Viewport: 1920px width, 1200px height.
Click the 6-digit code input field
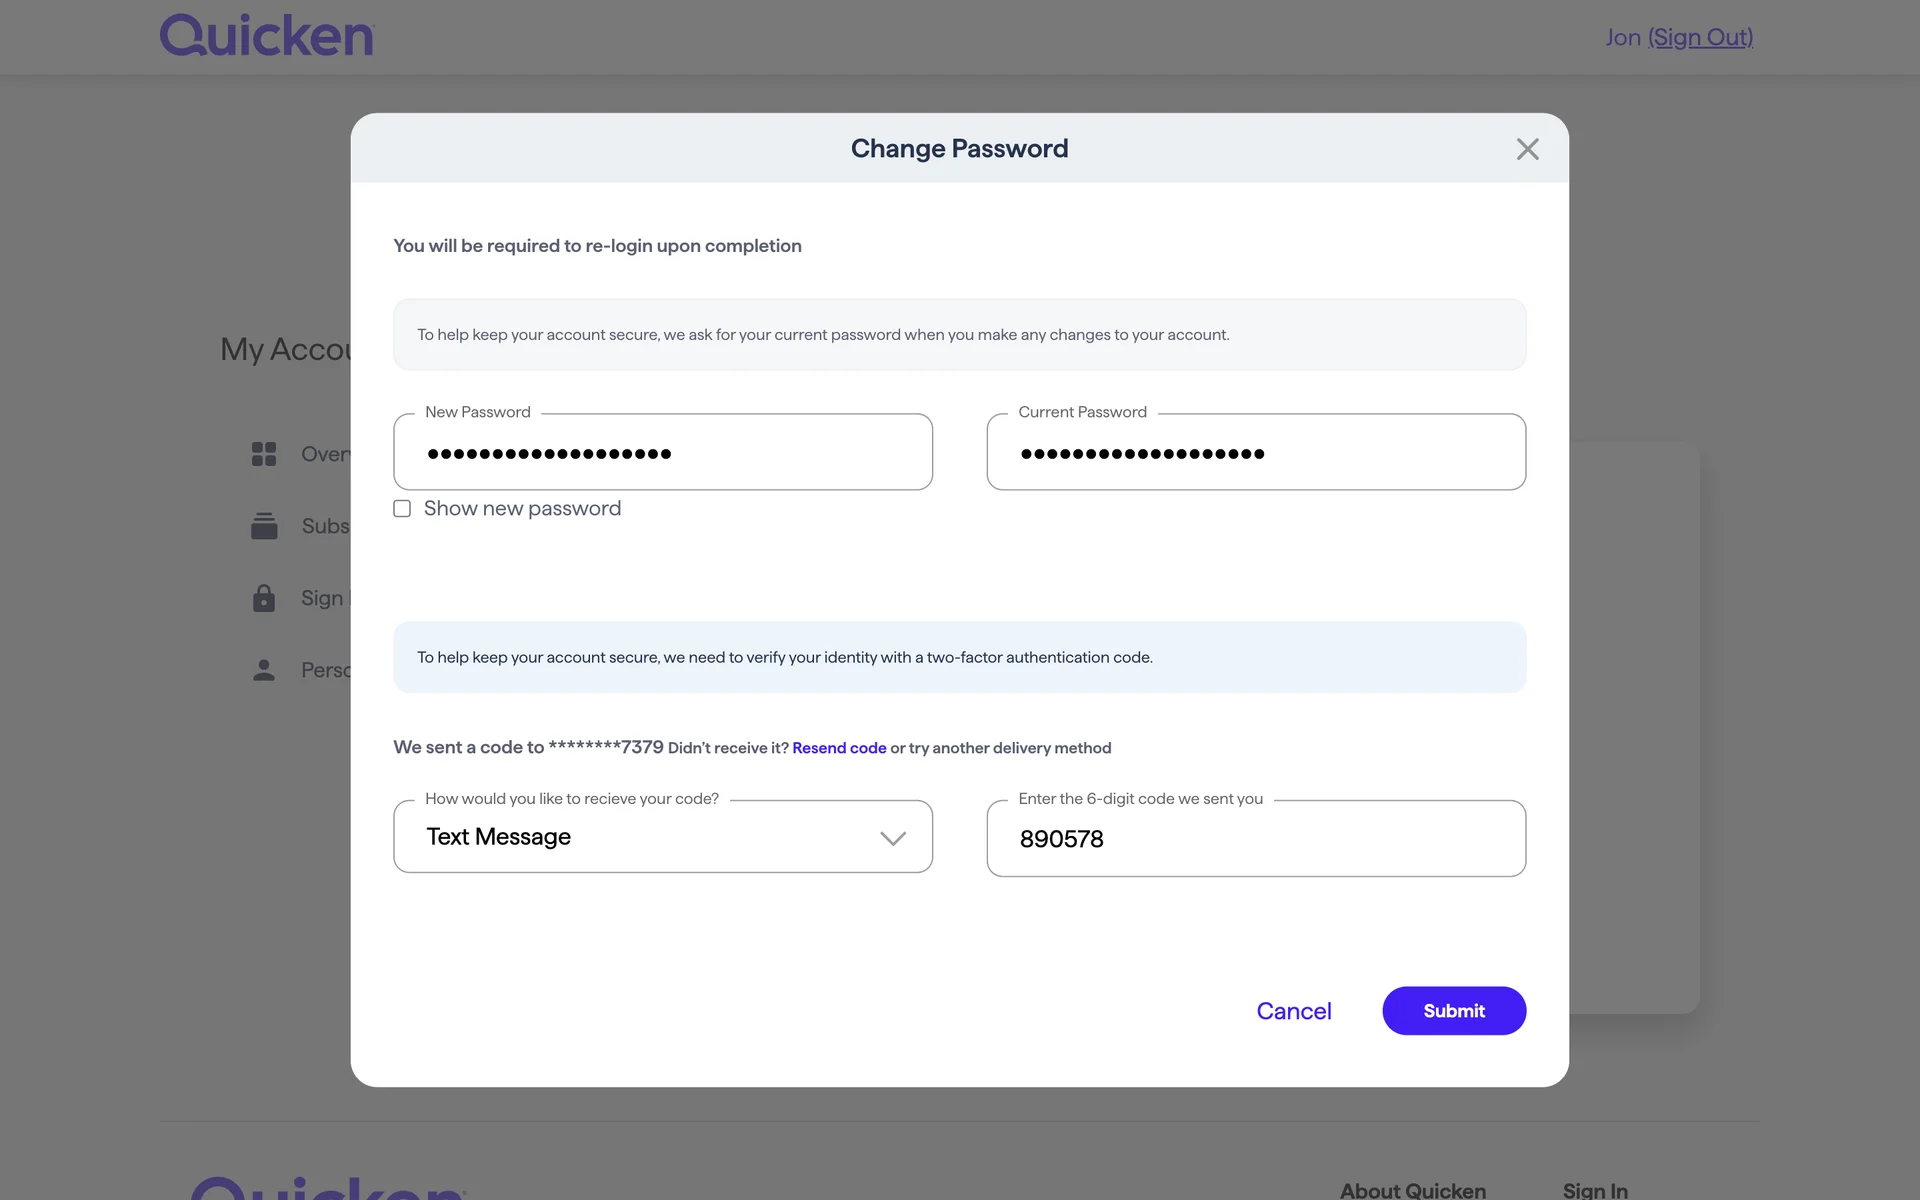pos(1255,839)
